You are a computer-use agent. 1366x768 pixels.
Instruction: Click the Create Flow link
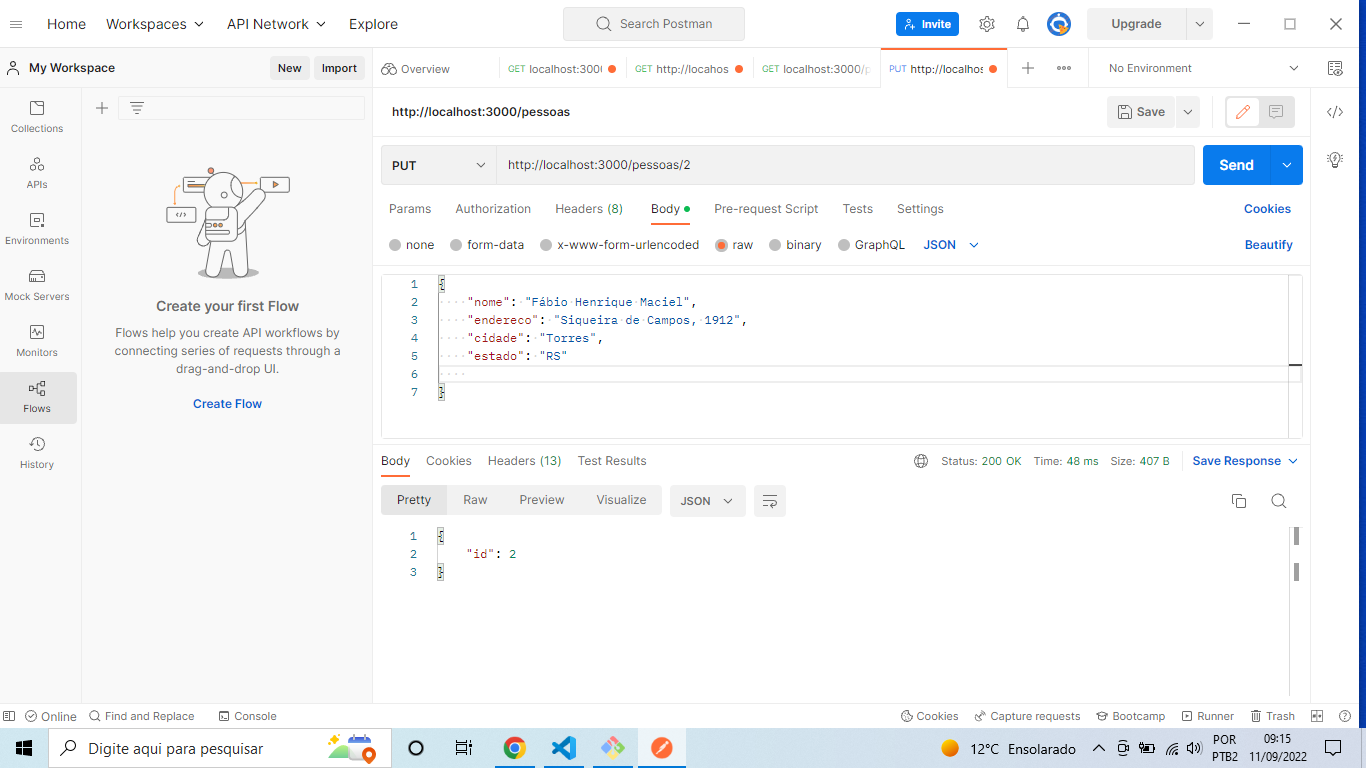point(227,404)
